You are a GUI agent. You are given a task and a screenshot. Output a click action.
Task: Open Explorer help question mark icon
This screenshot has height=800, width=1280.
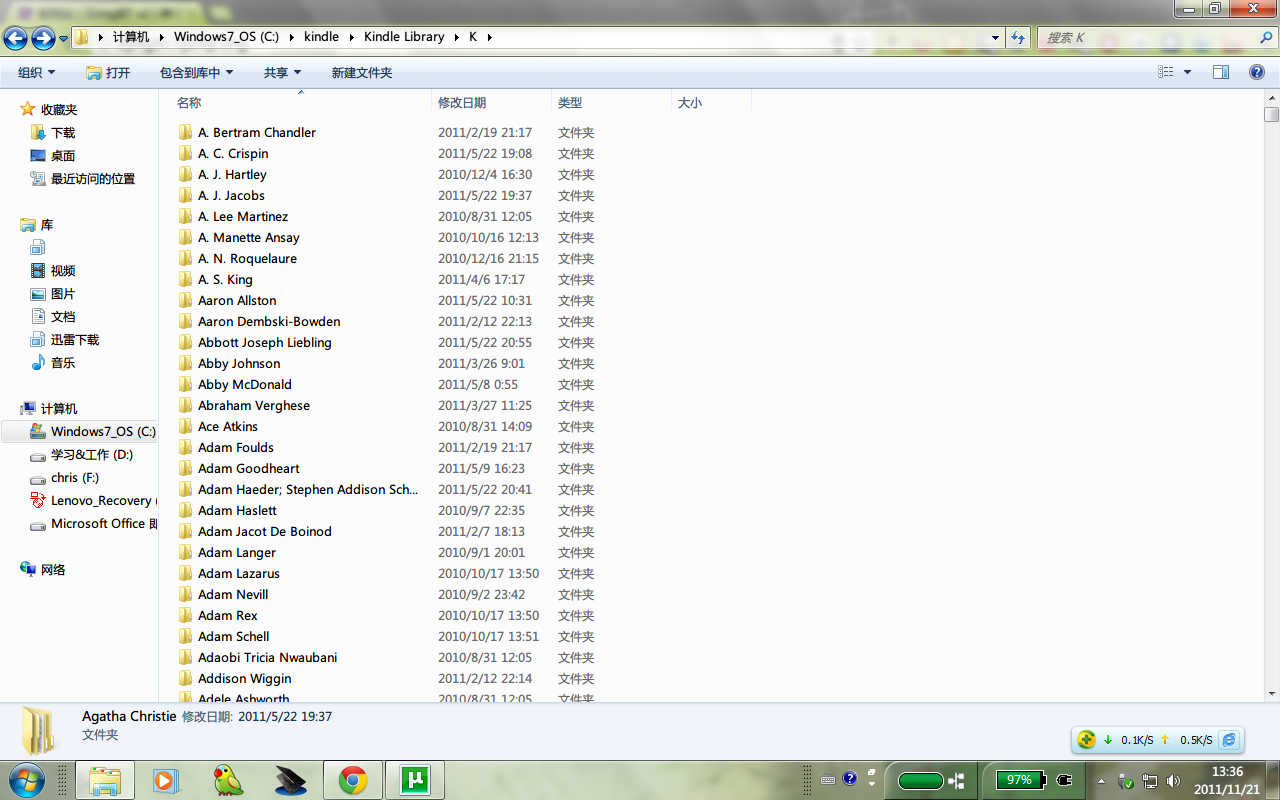coord(1257,72)
